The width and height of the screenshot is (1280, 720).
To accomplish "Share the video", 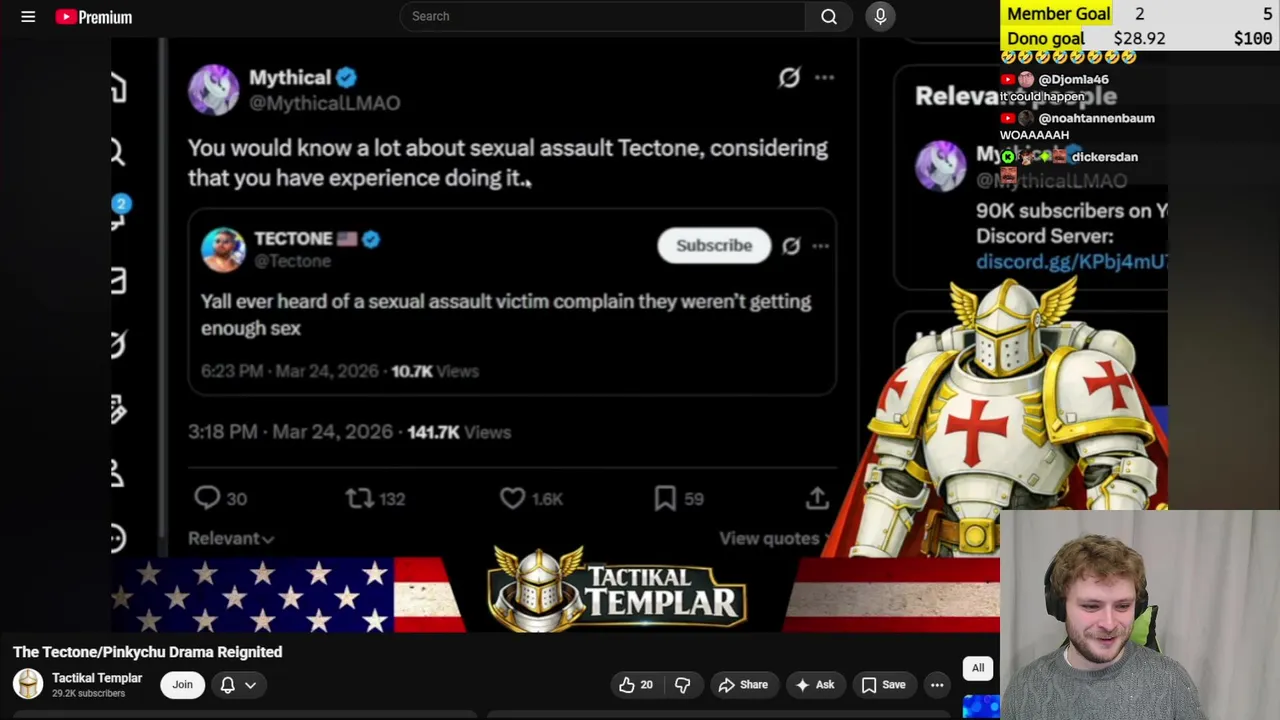I will tap(742, 685).
